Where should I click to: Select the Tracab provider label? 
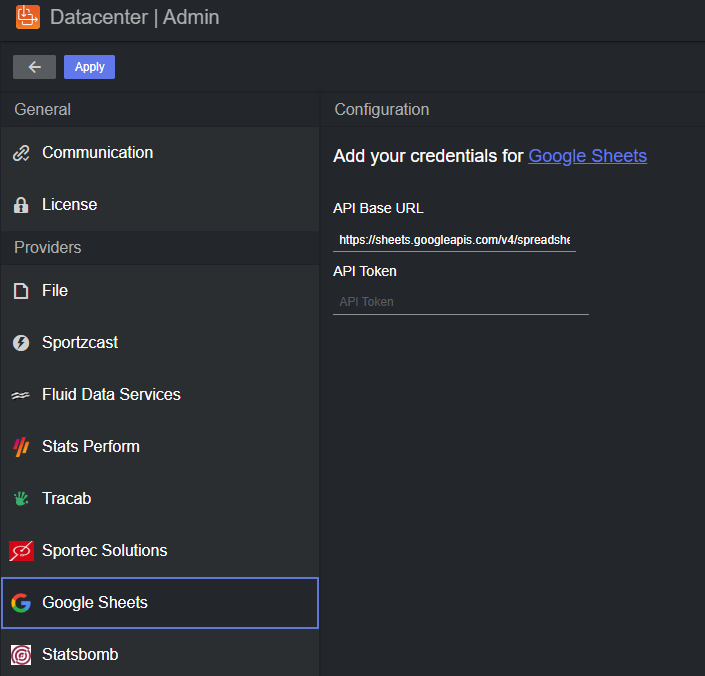click(66, 499)
